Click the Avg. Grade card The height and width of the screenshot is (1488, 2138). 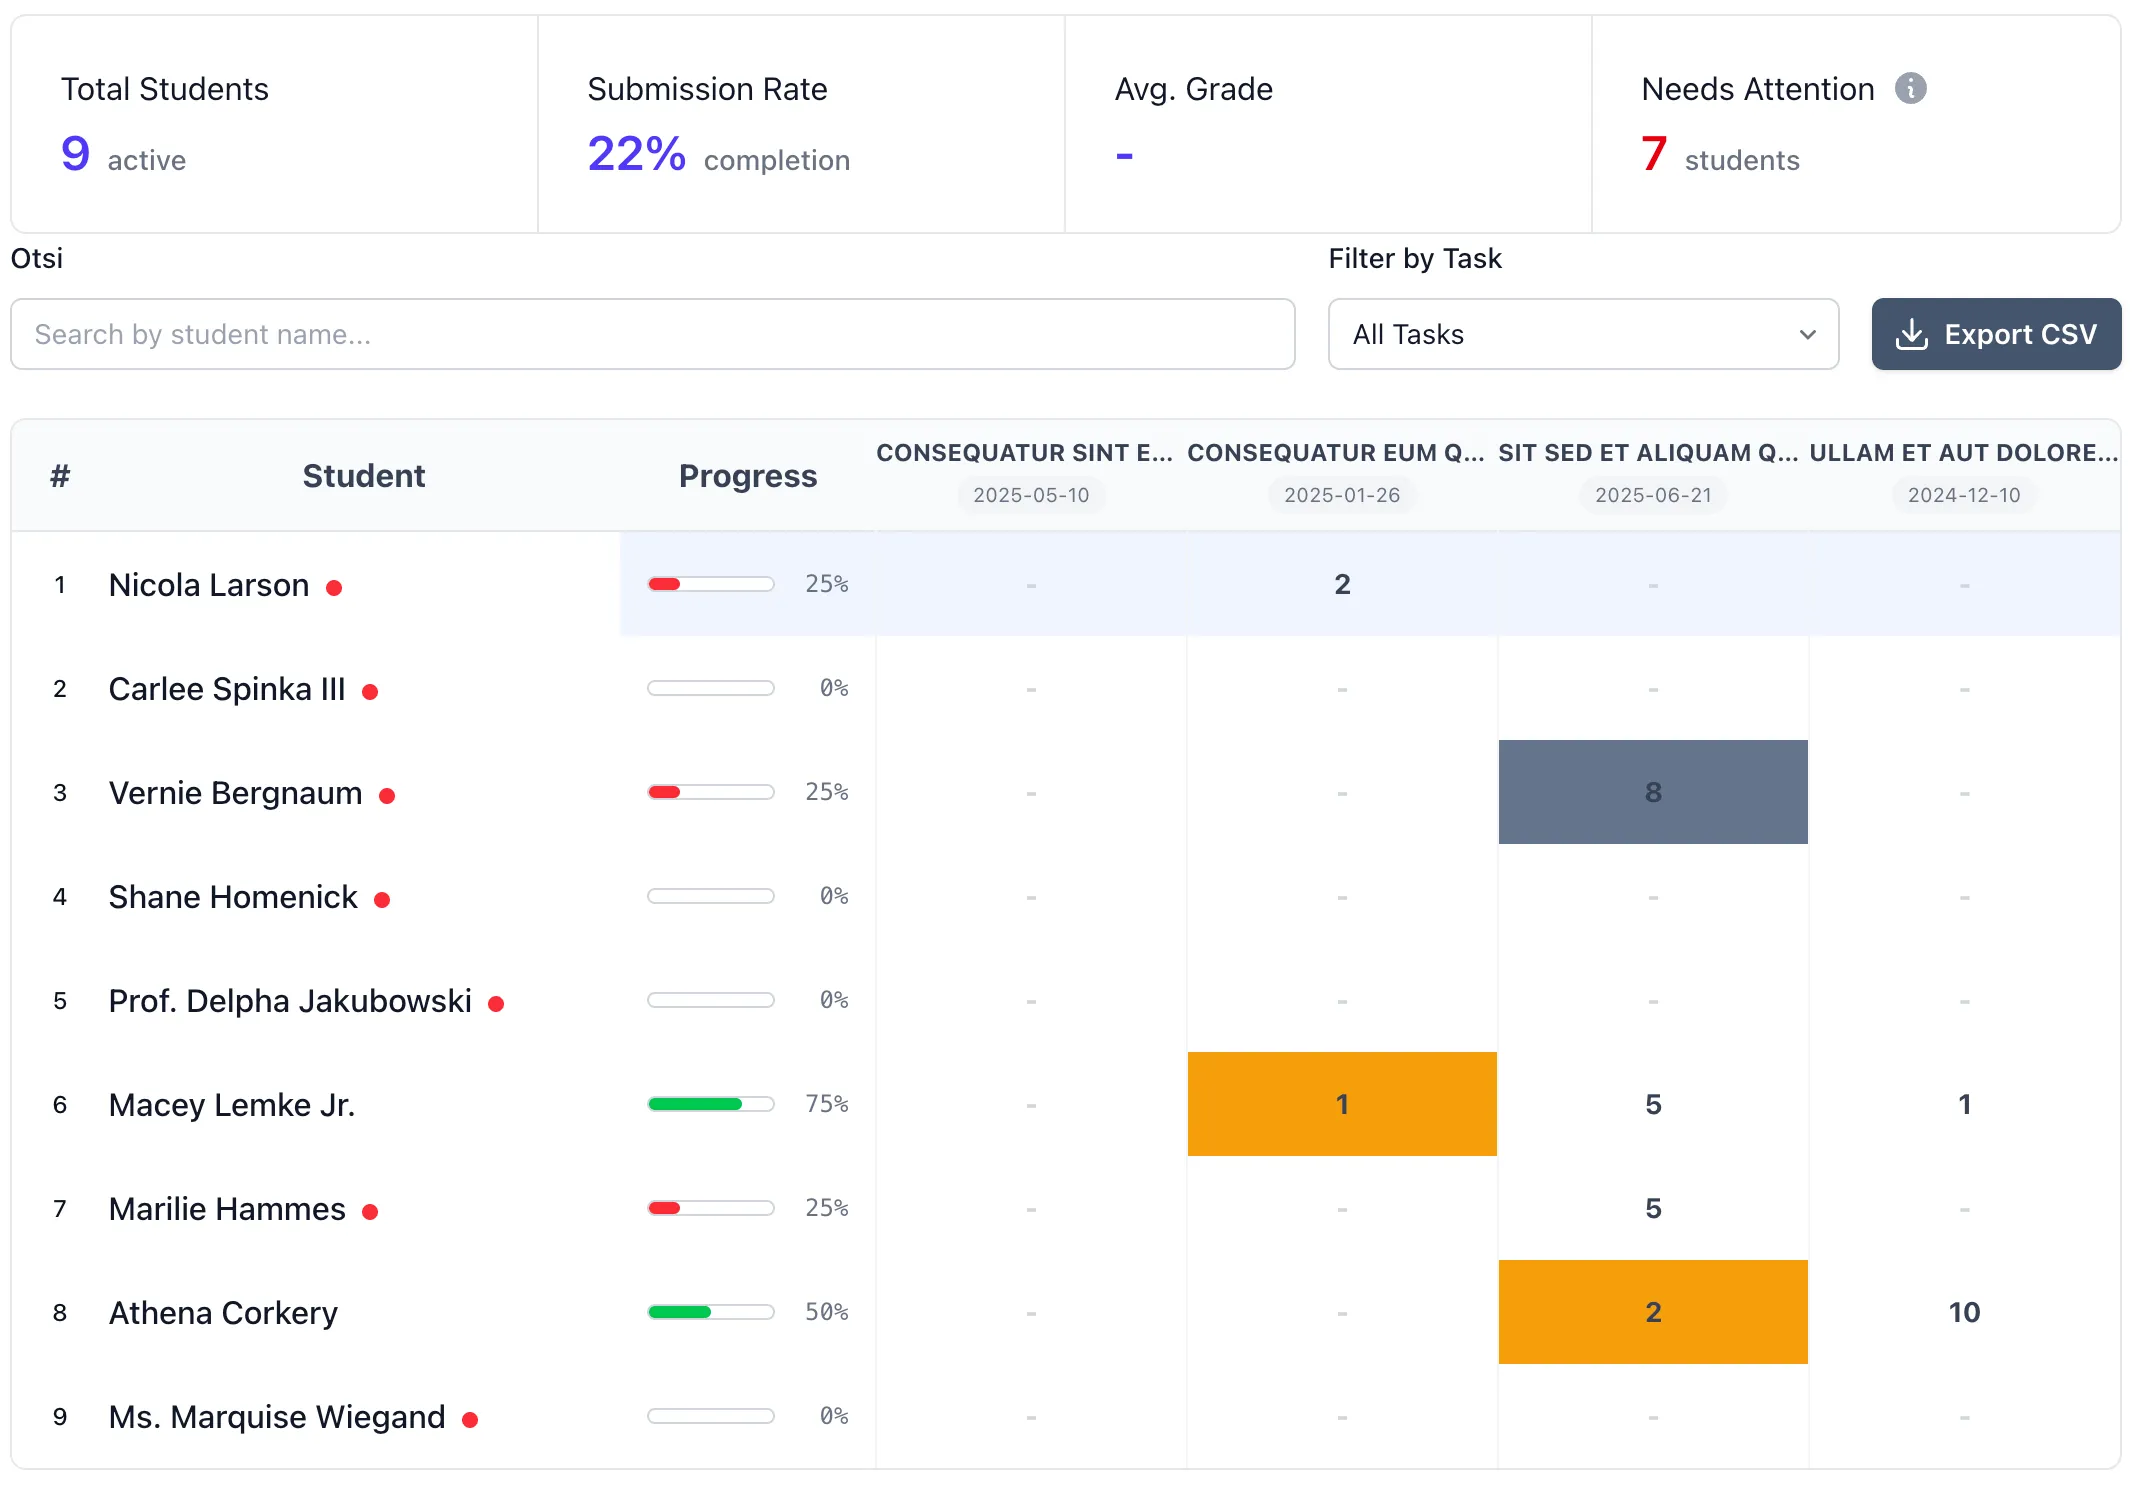point(1328,124)
